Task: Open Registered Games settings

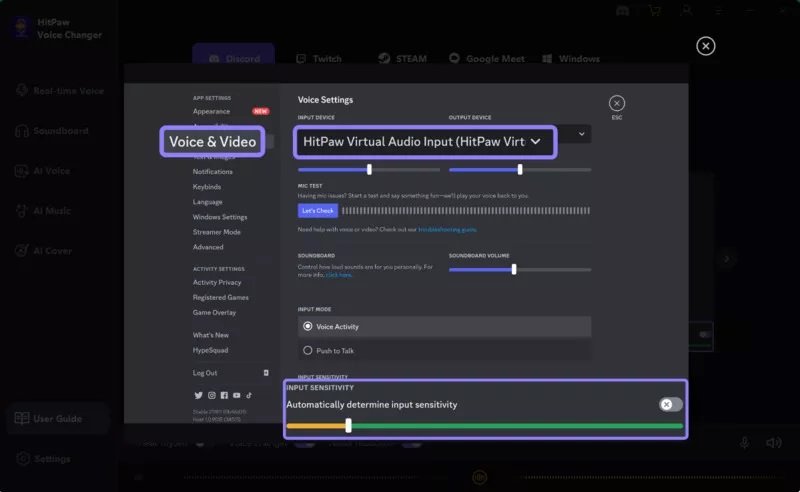Action: (220, 297)
